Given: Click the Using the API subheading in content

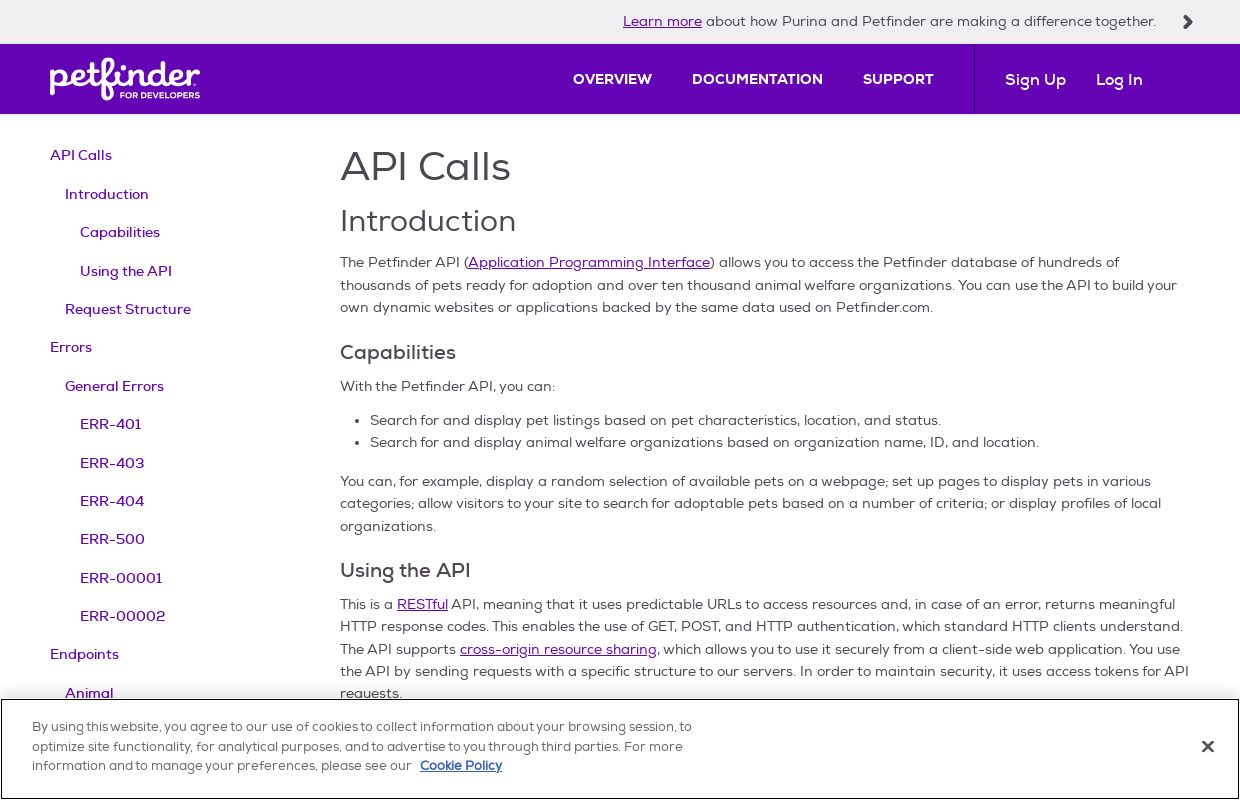Looking at the screenshot, I should (405, 570).
